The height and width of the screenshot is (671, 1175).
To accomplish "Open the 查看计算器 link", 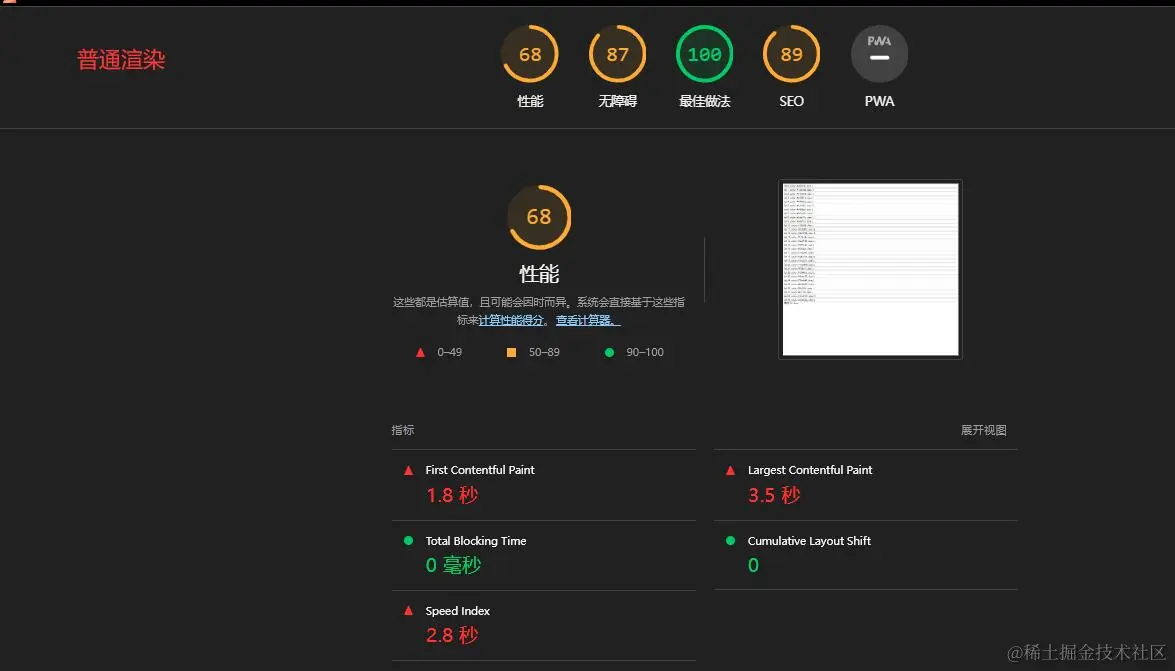I will 588,320.
